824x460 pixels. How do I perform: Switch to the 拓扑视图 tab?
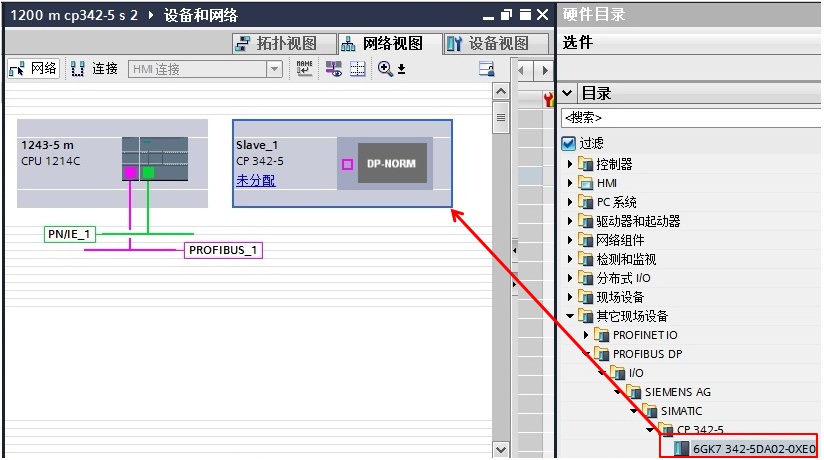tap(284, 44)
